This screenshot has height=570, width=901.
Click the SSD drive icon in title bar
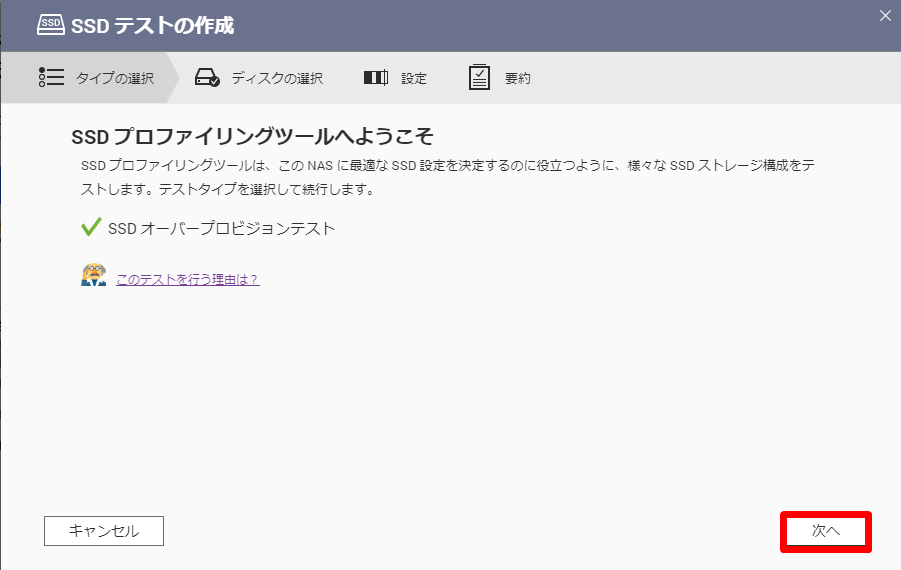(x=51, y=25)
